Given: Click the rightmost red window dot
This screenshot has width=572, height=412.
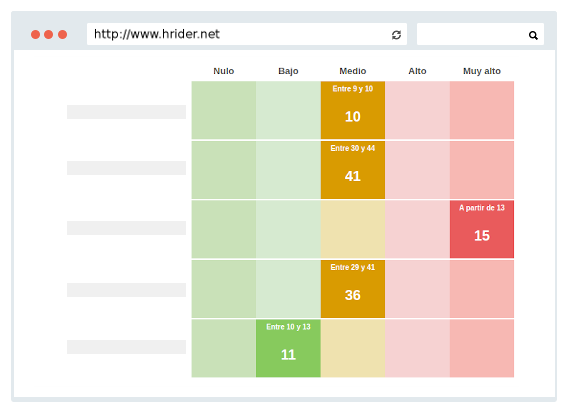Looking at the screenshot, I should (62, 34).
